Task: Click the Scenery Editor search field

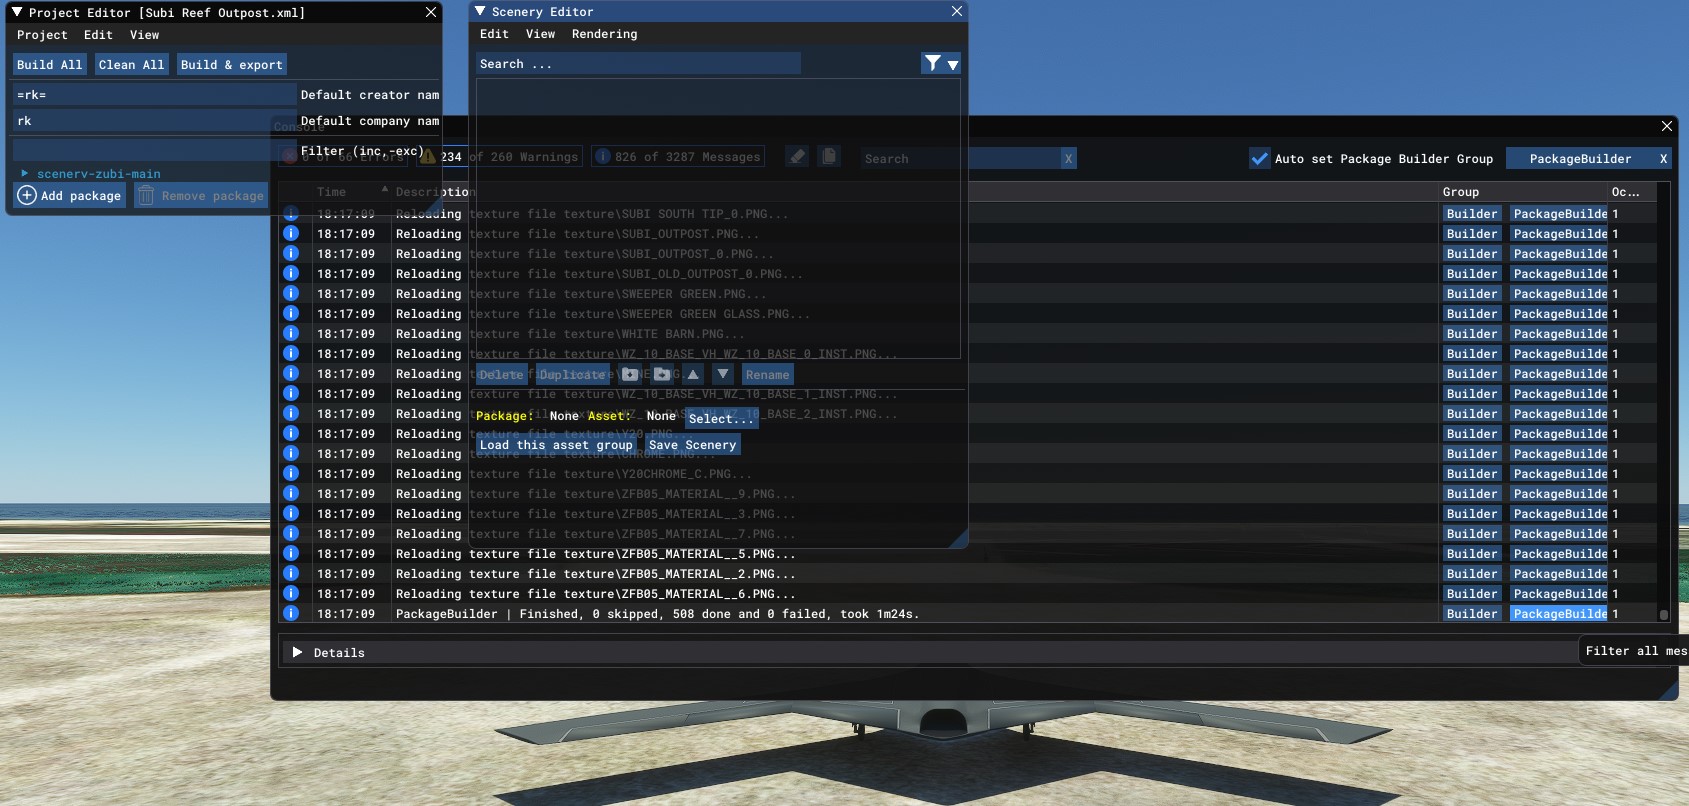Action: click(x=638, y=64)
